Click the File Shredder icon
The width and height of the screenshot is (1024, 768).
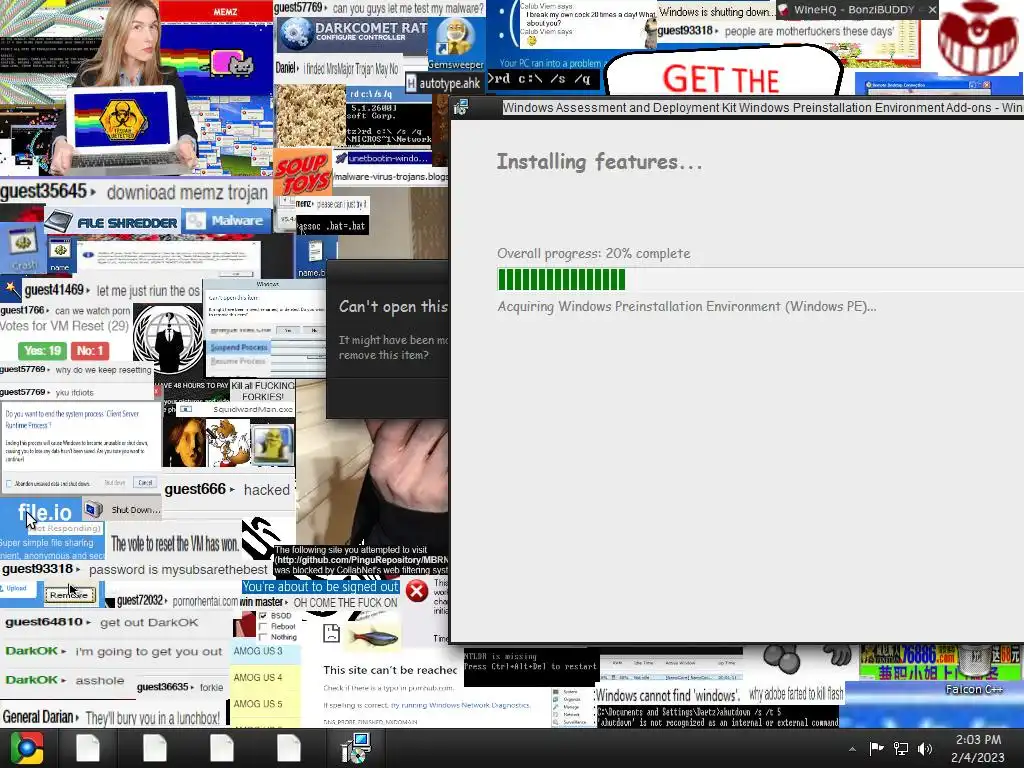point(59,221)
